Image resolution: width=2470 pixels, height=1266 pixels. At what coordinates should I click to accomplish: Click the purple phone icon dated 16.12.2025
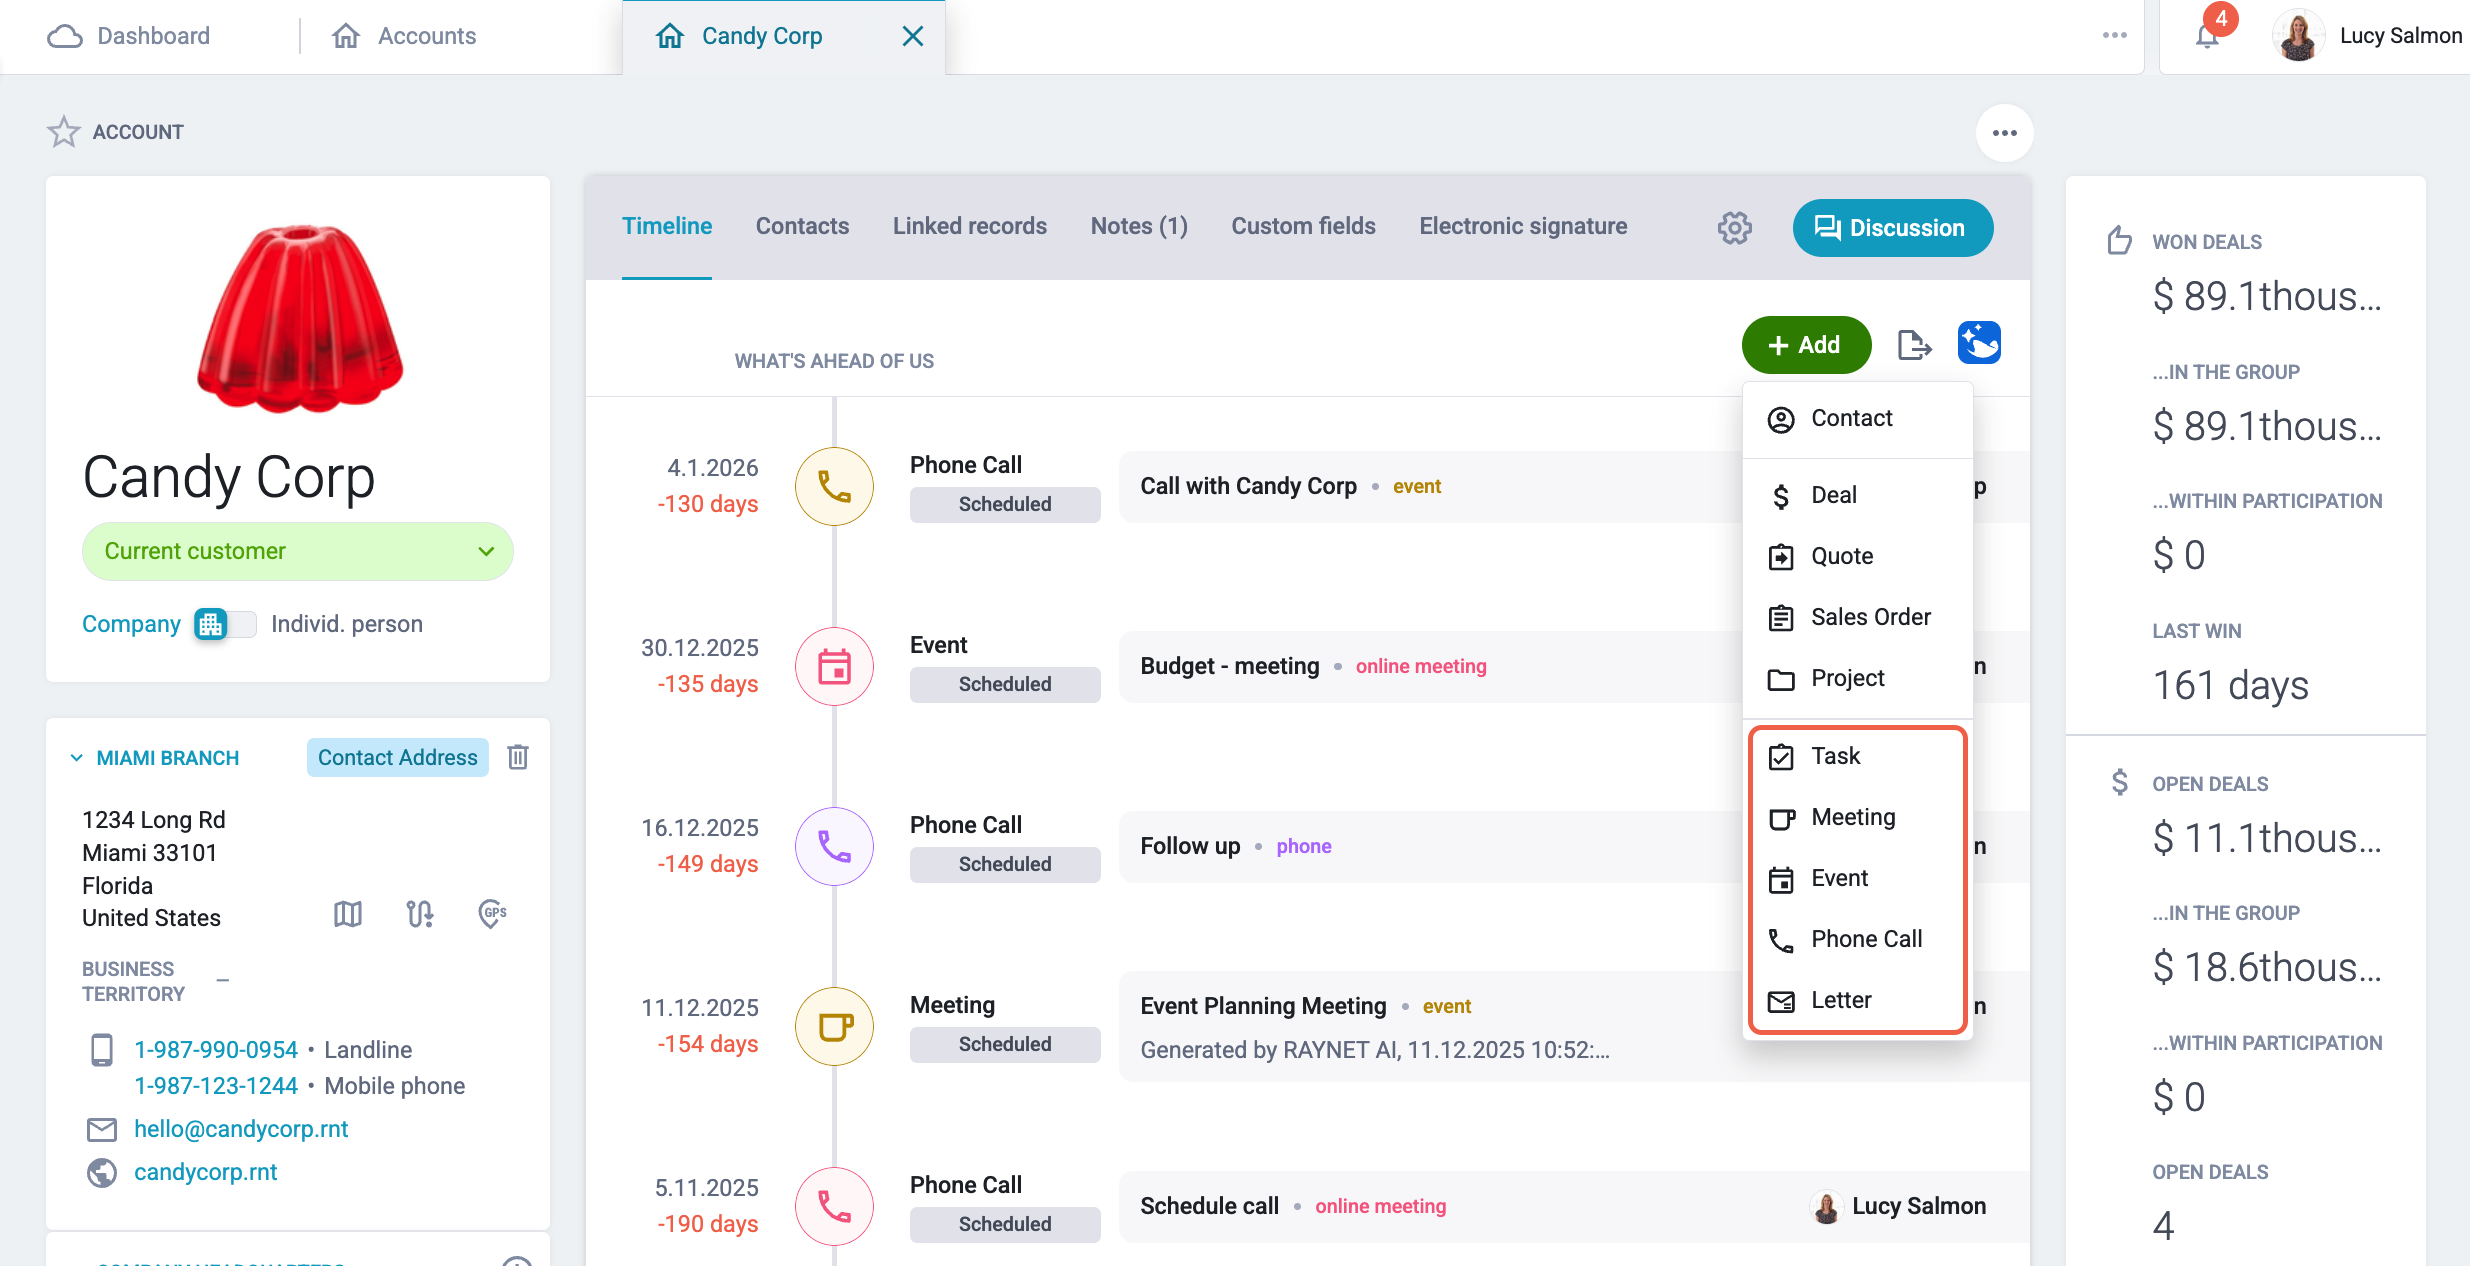(x=834, y=847)
